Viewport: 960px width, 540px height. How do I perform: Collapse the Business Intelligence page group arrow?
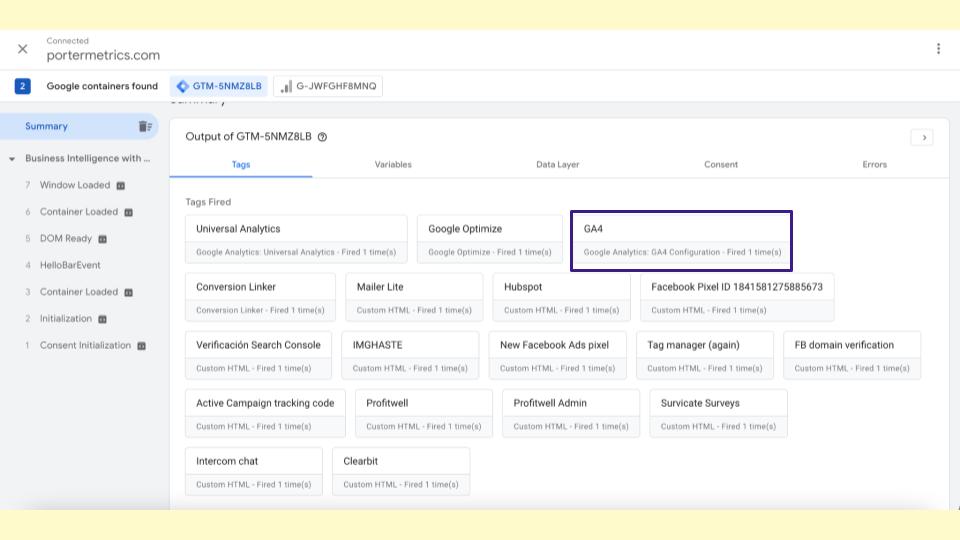click(x=12, y=159)
